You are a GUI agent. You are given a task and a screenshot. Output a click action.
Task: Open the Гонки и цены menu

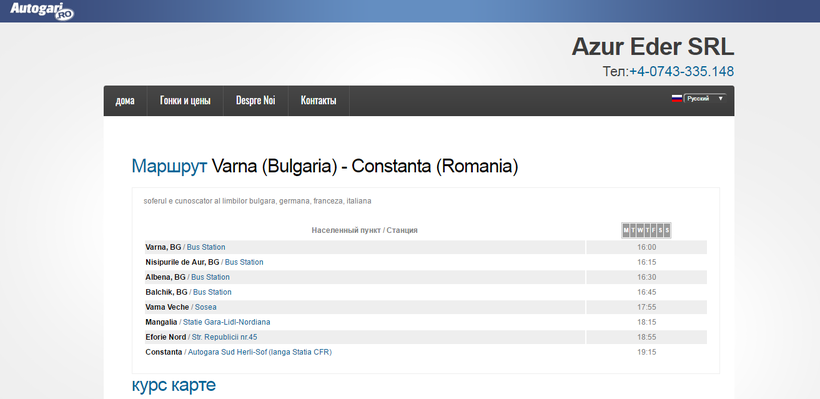pos(185,100)
